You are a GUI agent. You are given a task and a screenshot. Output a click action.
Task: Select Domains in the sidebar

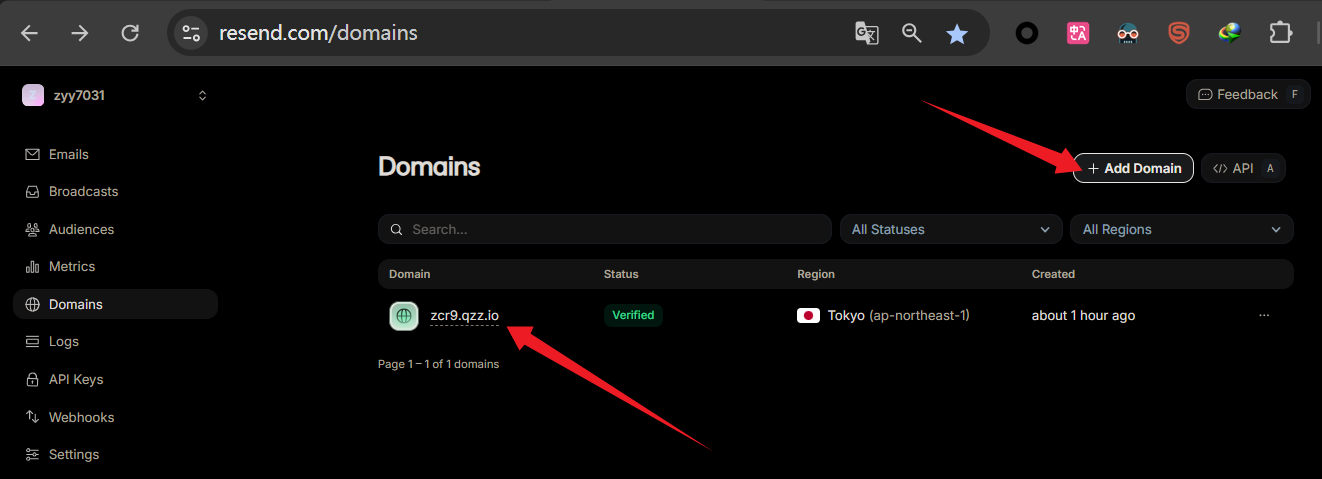tap(115, 304)
